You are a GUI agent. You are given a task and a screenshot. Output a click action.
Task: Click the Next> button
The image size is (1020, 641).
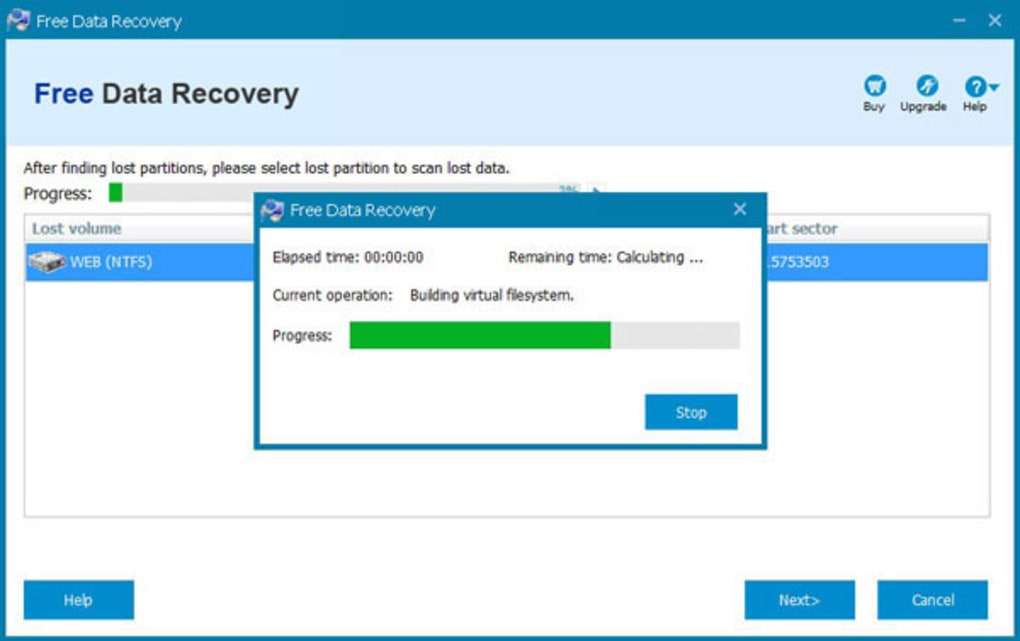click(x=799, y=600)
